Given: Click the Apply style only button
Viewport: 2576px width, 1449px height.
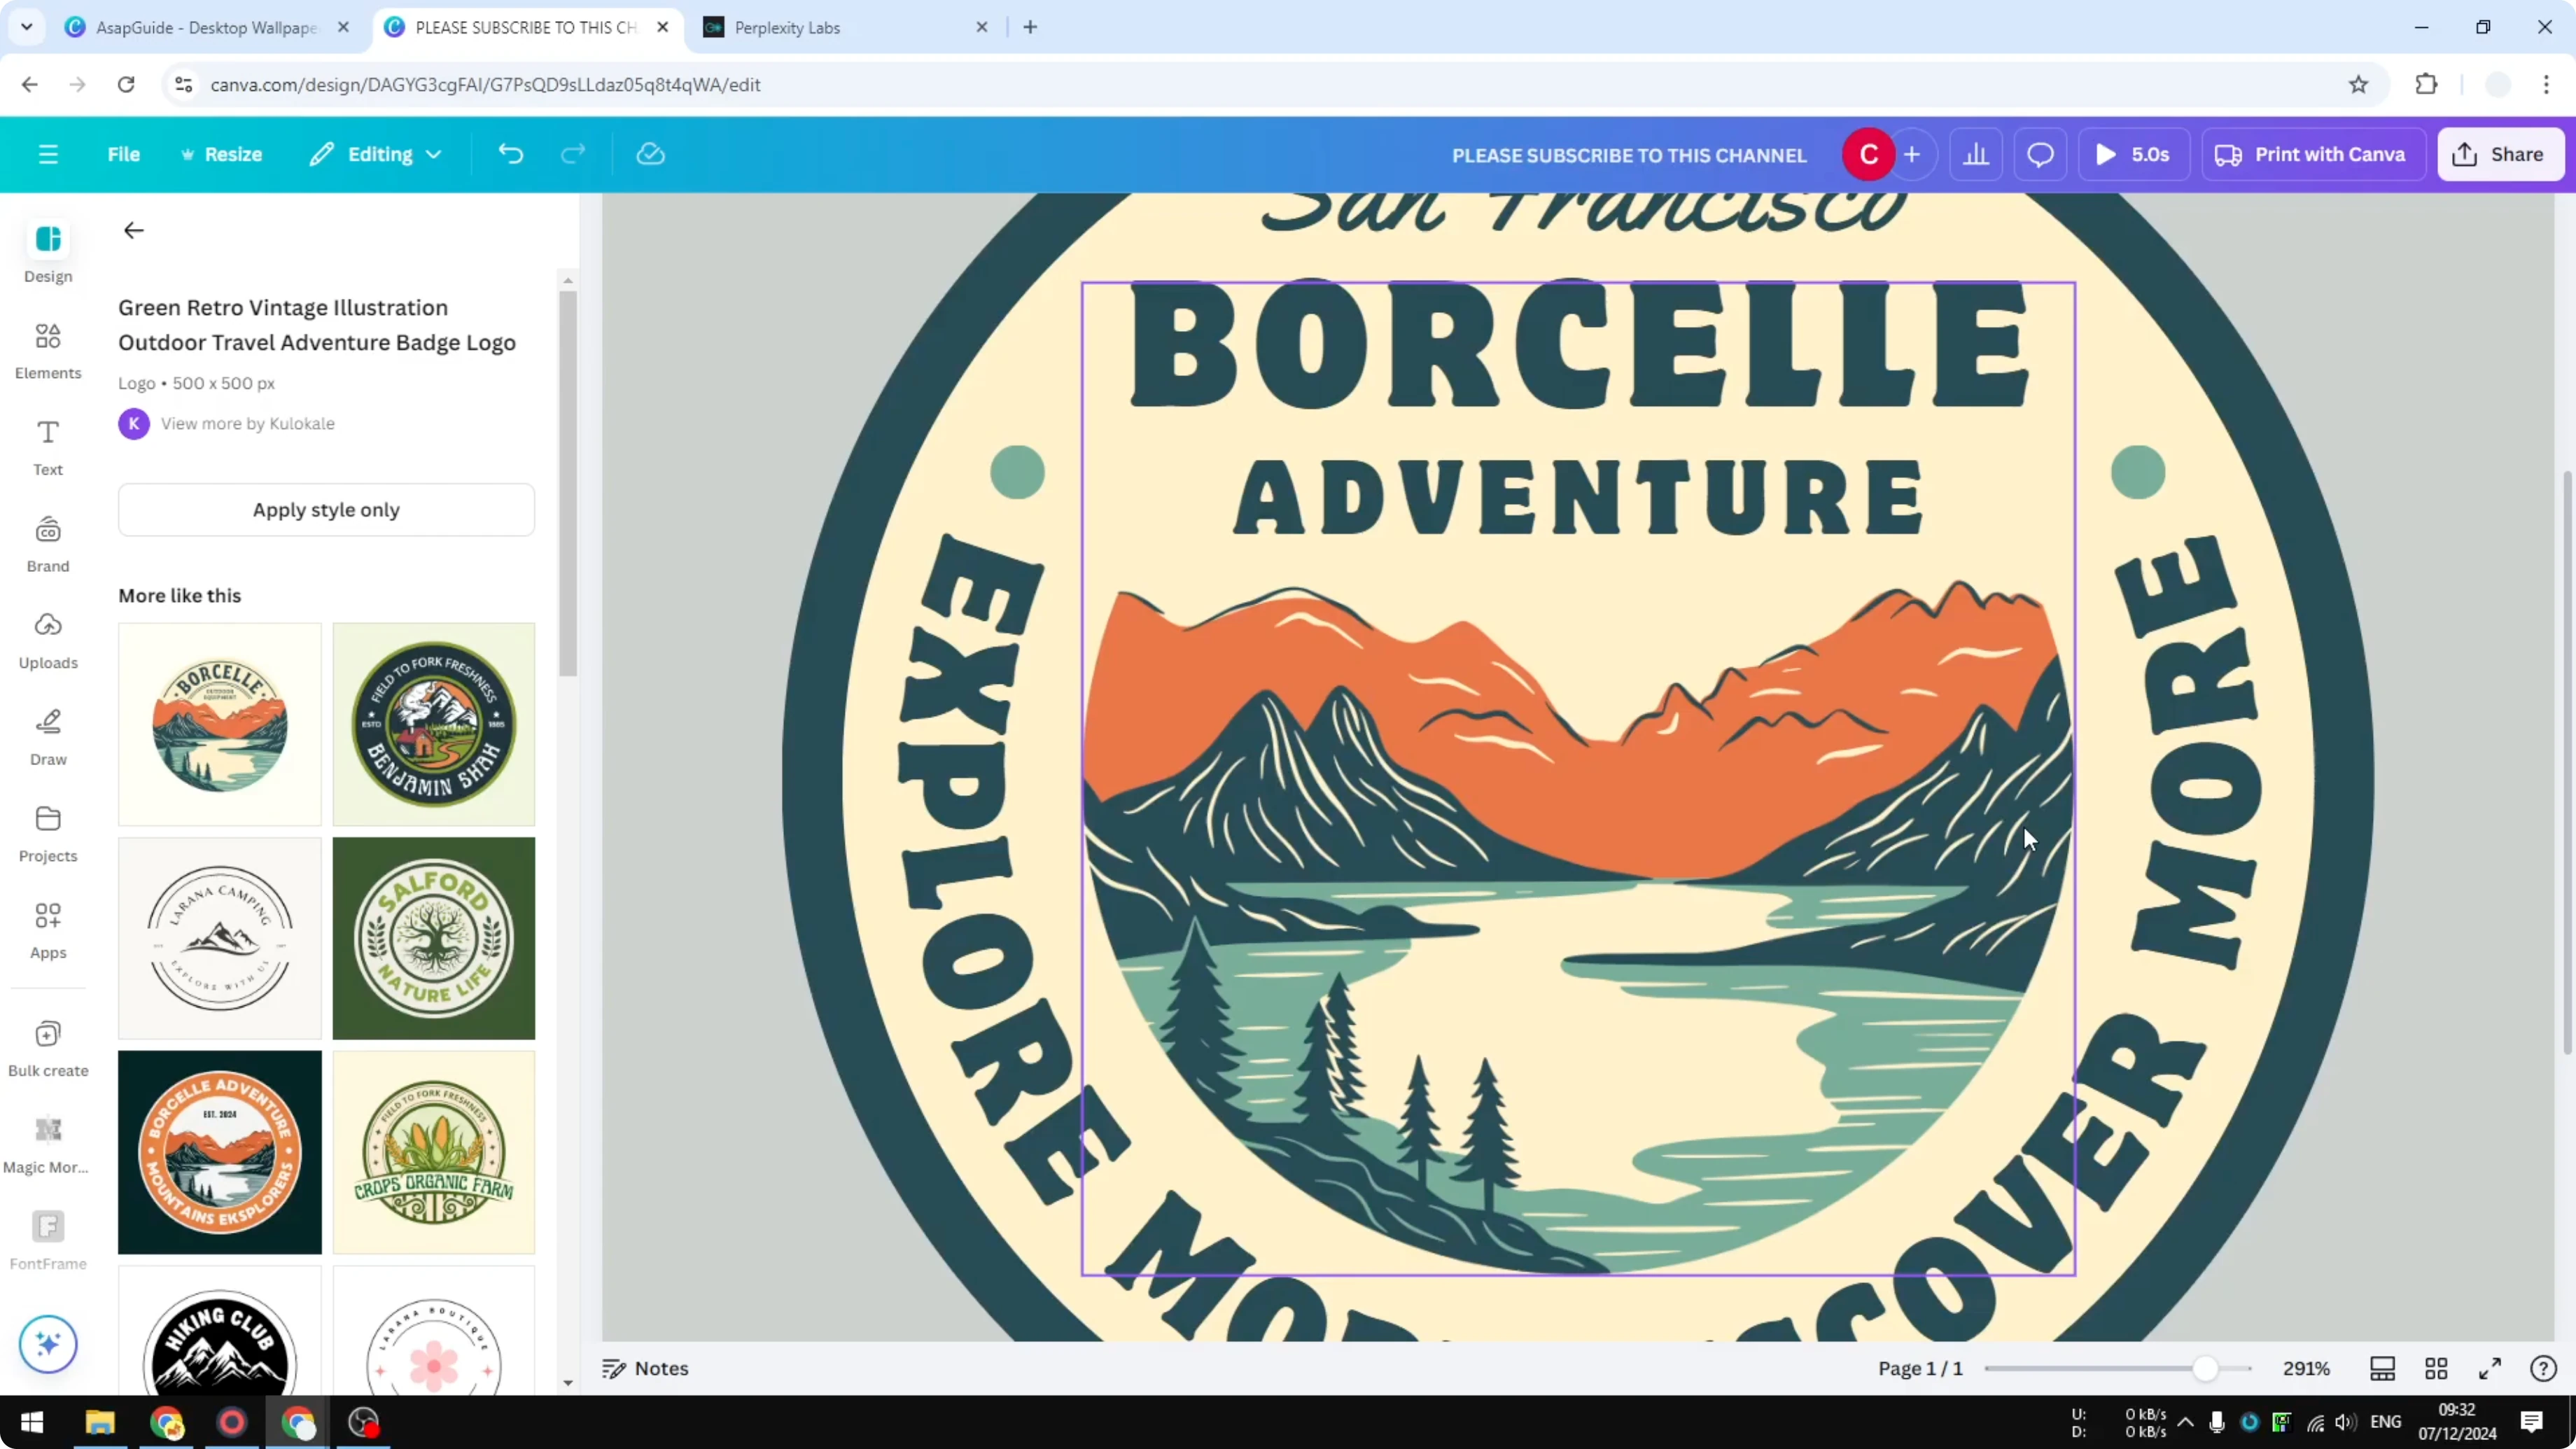Looking at the screenshot, I should [326, 509].
